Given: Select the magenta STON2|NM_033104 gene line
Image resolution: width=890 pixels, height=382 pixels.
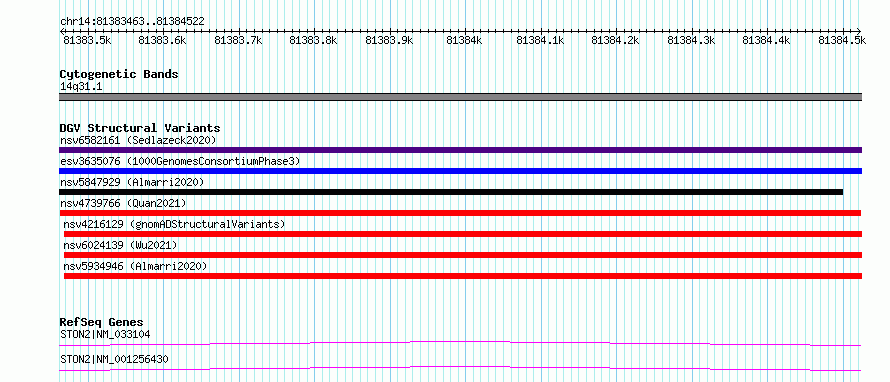Looking at the screenshot, I should pyautogui.click(x=460, y=343).
